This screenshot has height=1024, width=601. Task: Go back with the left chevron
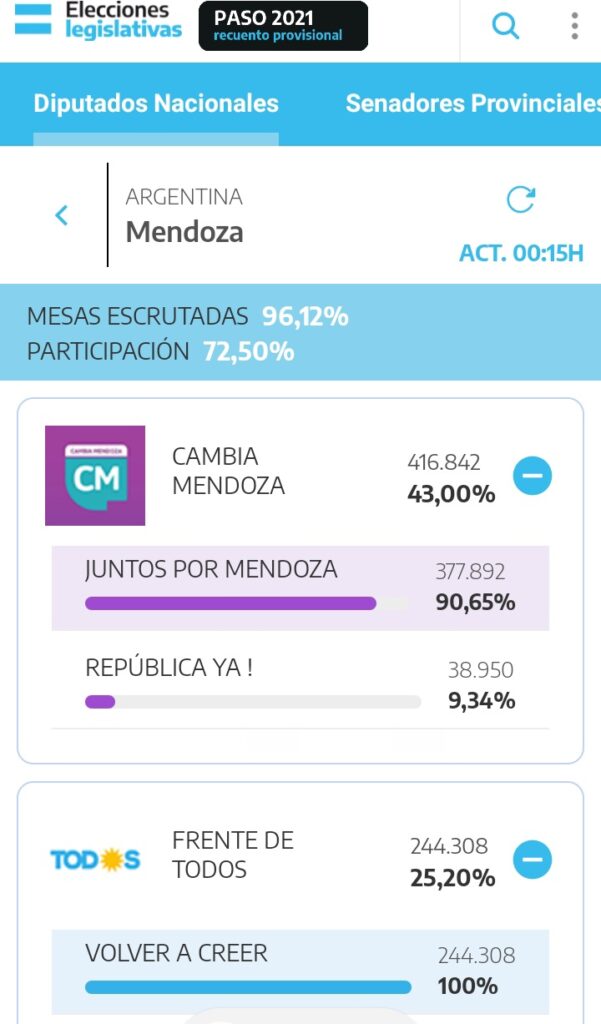coord(62,215)
